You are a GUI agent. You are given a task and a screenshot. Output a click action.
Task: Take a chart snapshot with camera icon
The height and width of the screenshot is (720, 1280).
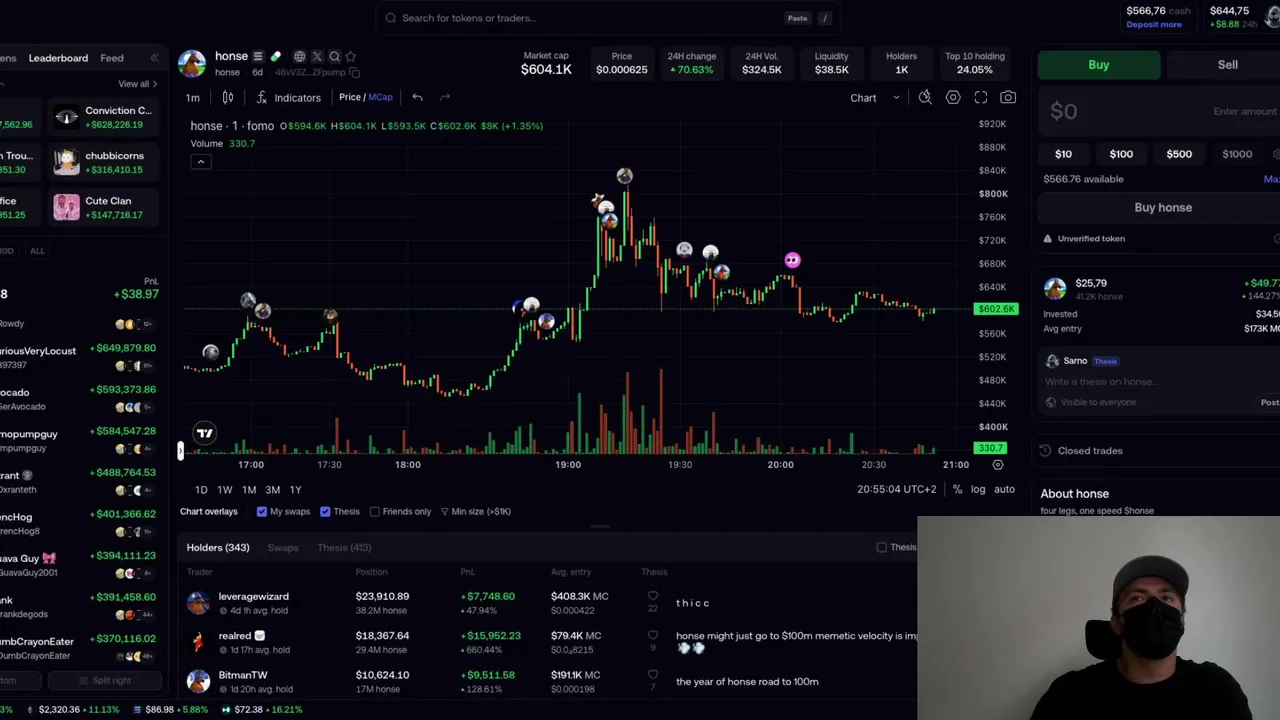tap(1008, 97)
